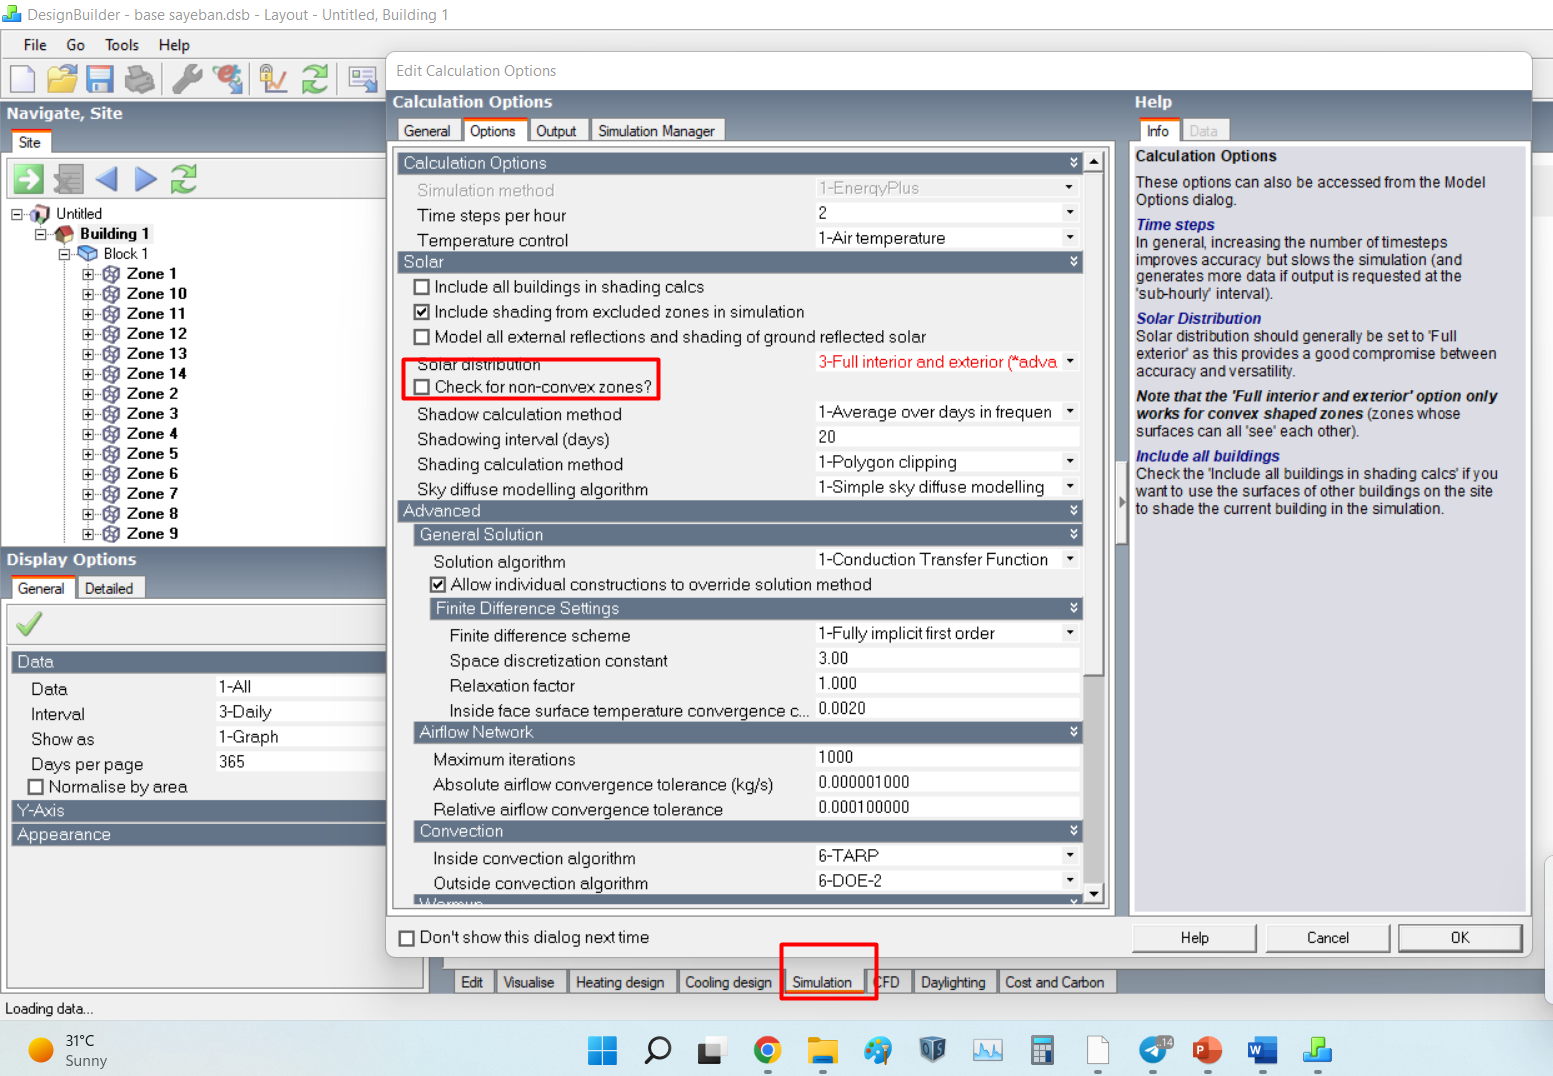Screen dimensions: 1553x1076
Task: Click the export report icon in the toolbar
Action: [362, 79]
